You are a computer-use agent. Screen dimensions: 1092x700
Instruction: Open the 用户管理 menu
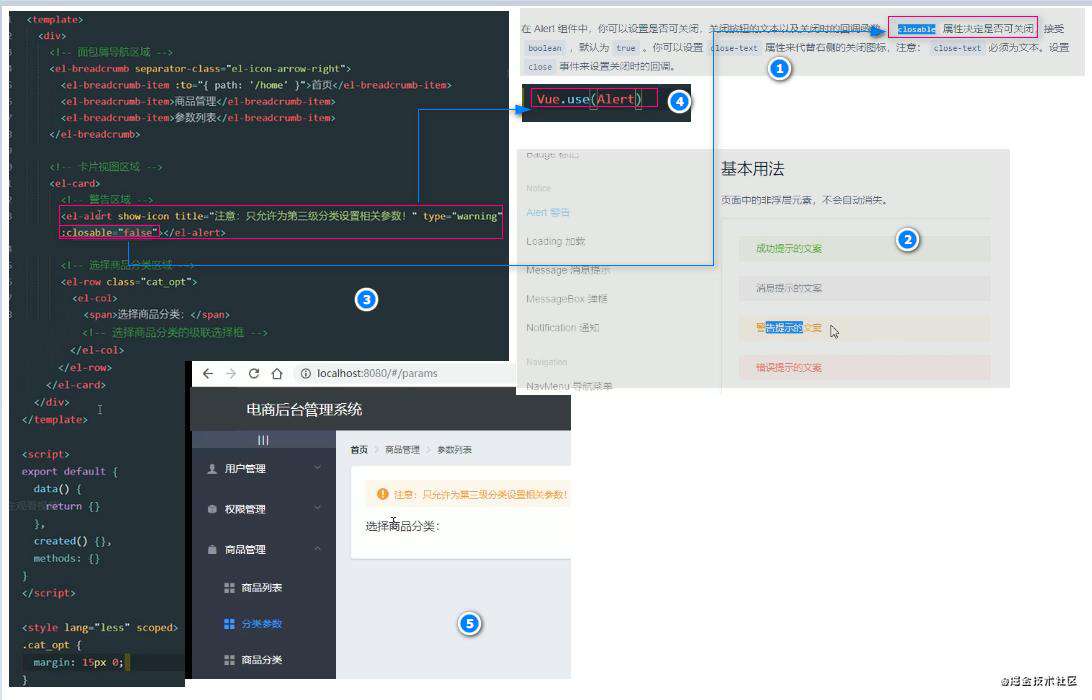[263, 469]
